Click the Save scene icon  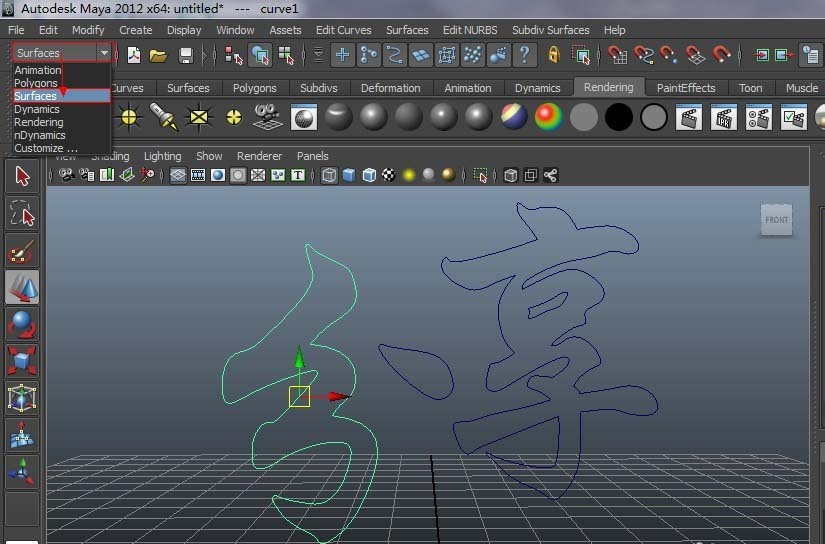tap(185, 54)
